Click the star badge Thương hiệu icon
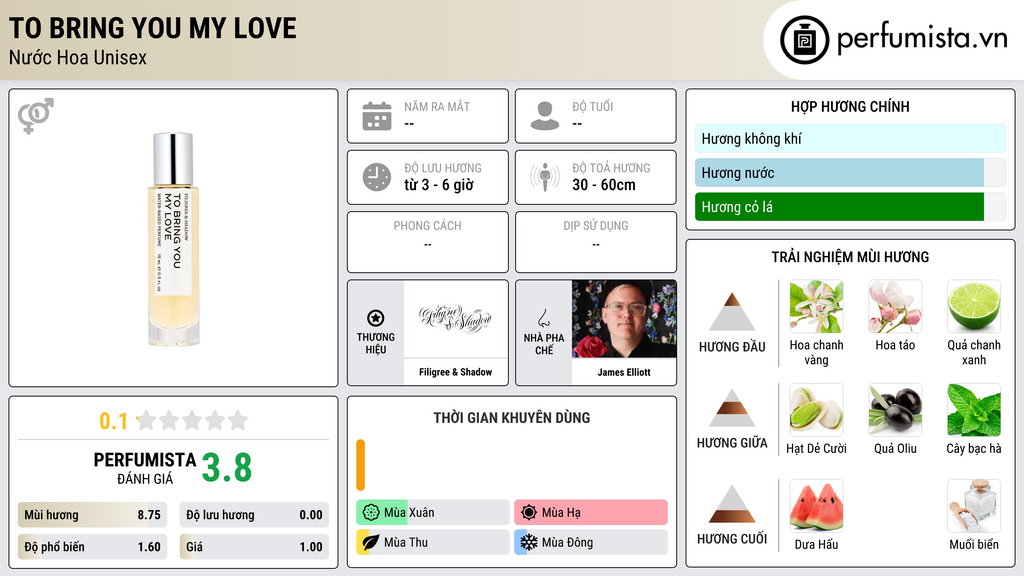The height and width of the screenshot is (576, 1024). tap(376, 318)
